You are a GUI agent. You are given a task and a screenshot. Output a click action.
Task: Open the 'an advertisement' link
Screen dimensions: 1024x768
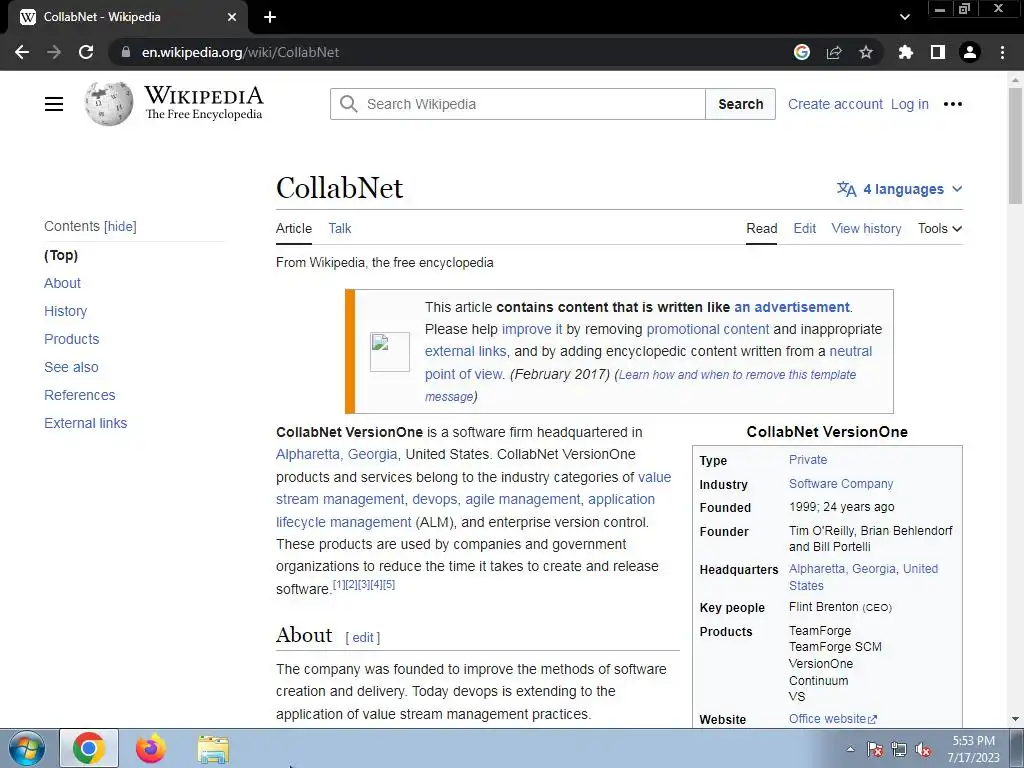pos(792,308)
